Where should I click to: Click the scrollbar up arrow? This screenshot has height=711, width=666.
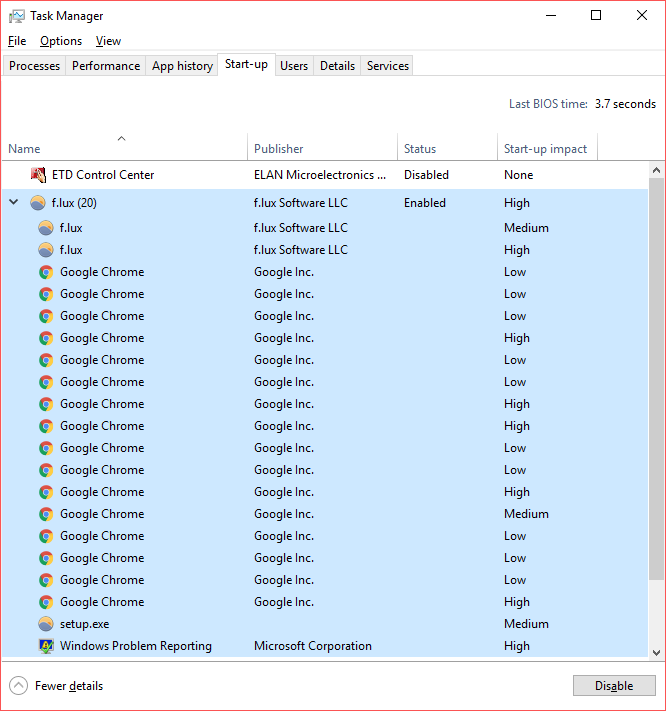point(656,170)
